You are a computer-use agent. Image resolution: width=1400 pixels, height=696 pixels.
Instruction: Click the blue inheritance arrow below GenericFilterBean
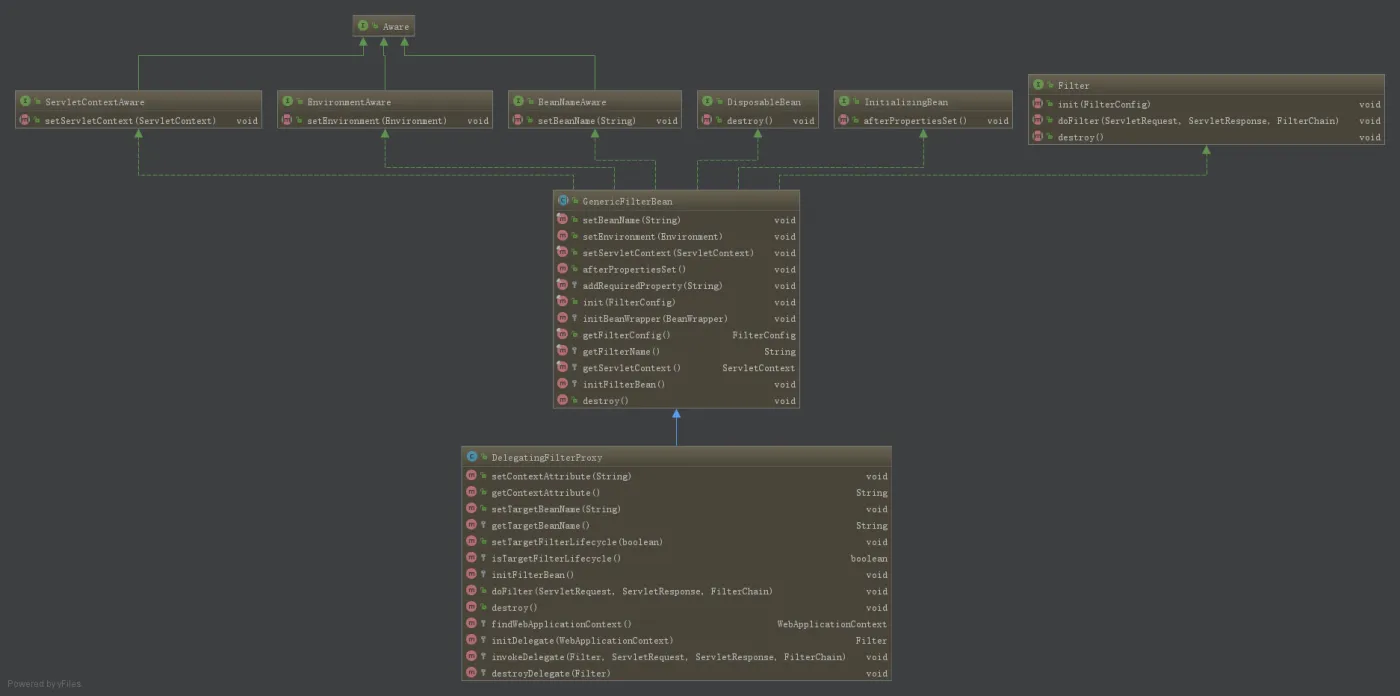click(x=676, y=427)
